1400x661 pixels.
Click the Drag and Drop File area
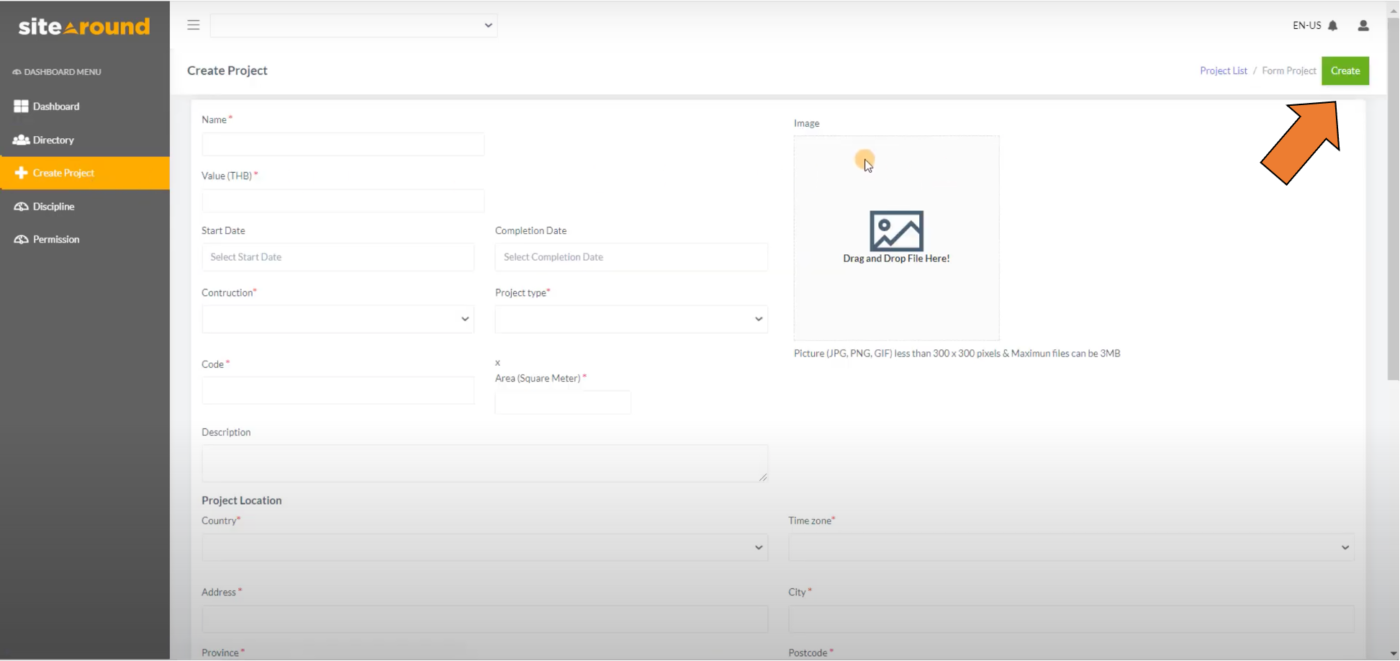[895, 237]
